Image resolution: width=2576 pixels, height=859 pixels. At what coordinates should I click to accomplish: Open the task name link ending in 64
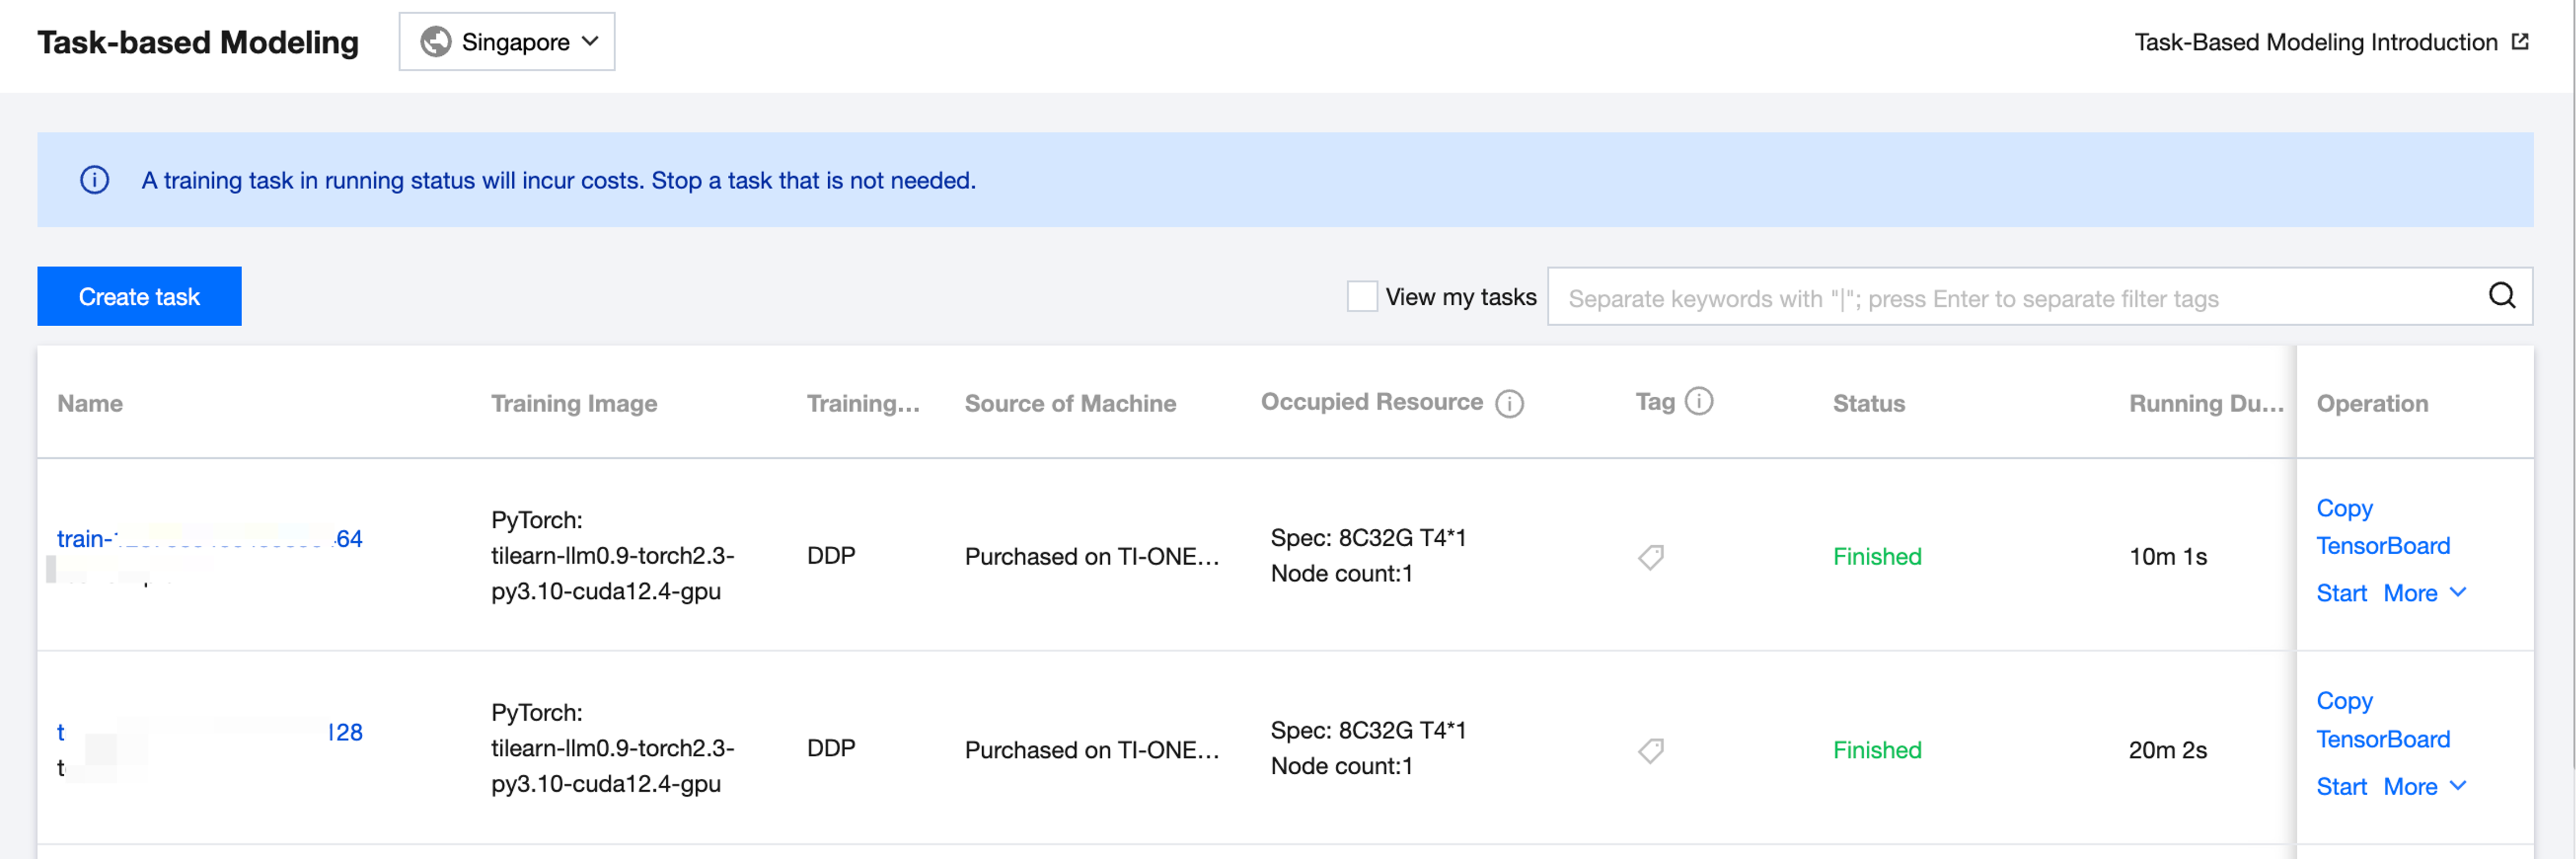209,539
